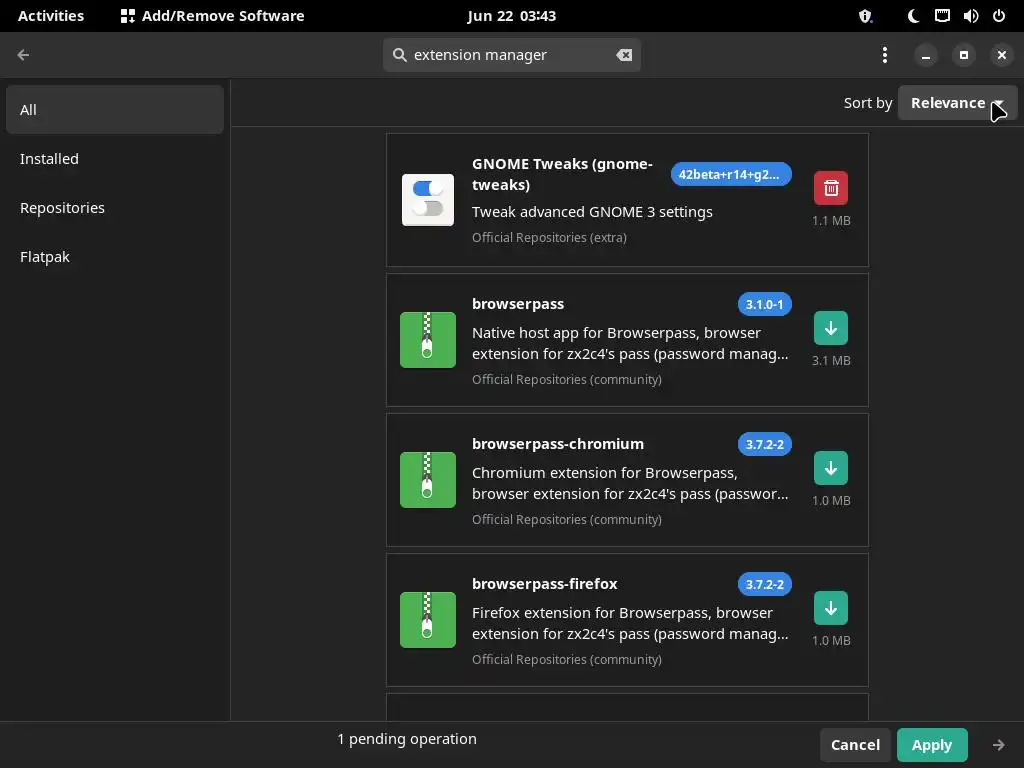Click the 42beta version badge

(731, 174)
